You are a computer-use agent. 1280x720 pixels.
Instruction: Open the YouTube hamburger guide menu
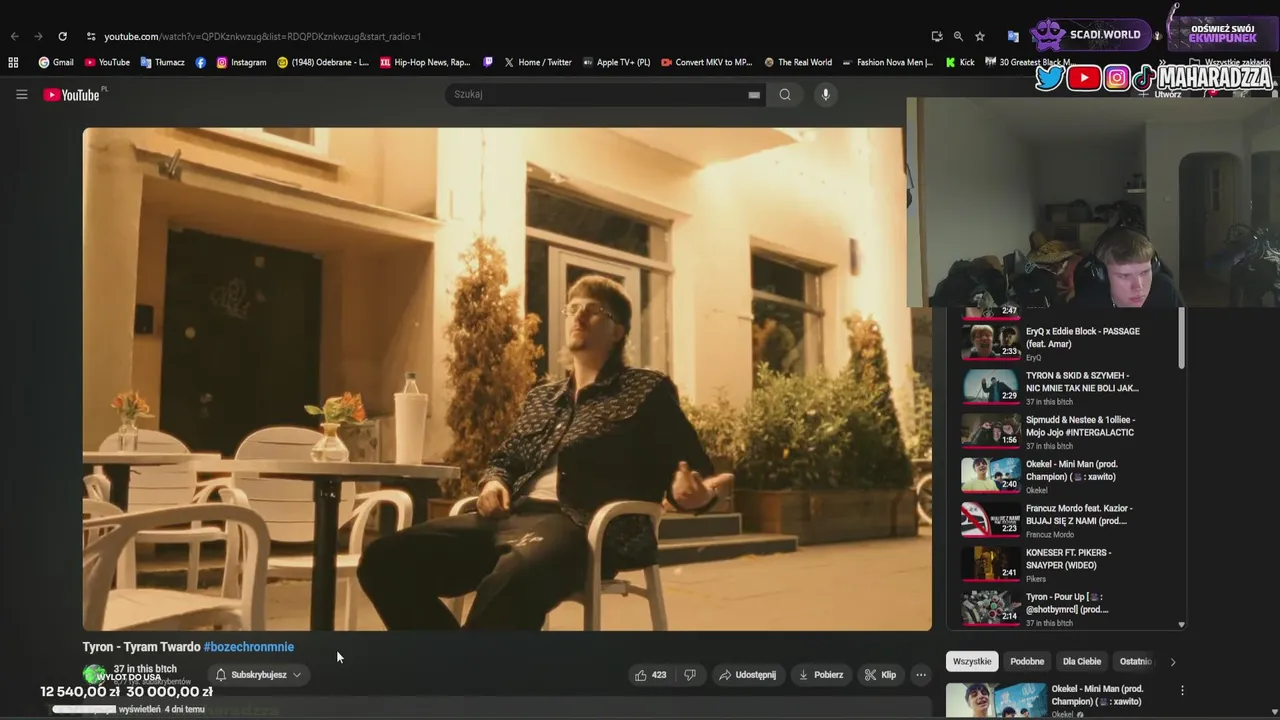coord(21,94)
